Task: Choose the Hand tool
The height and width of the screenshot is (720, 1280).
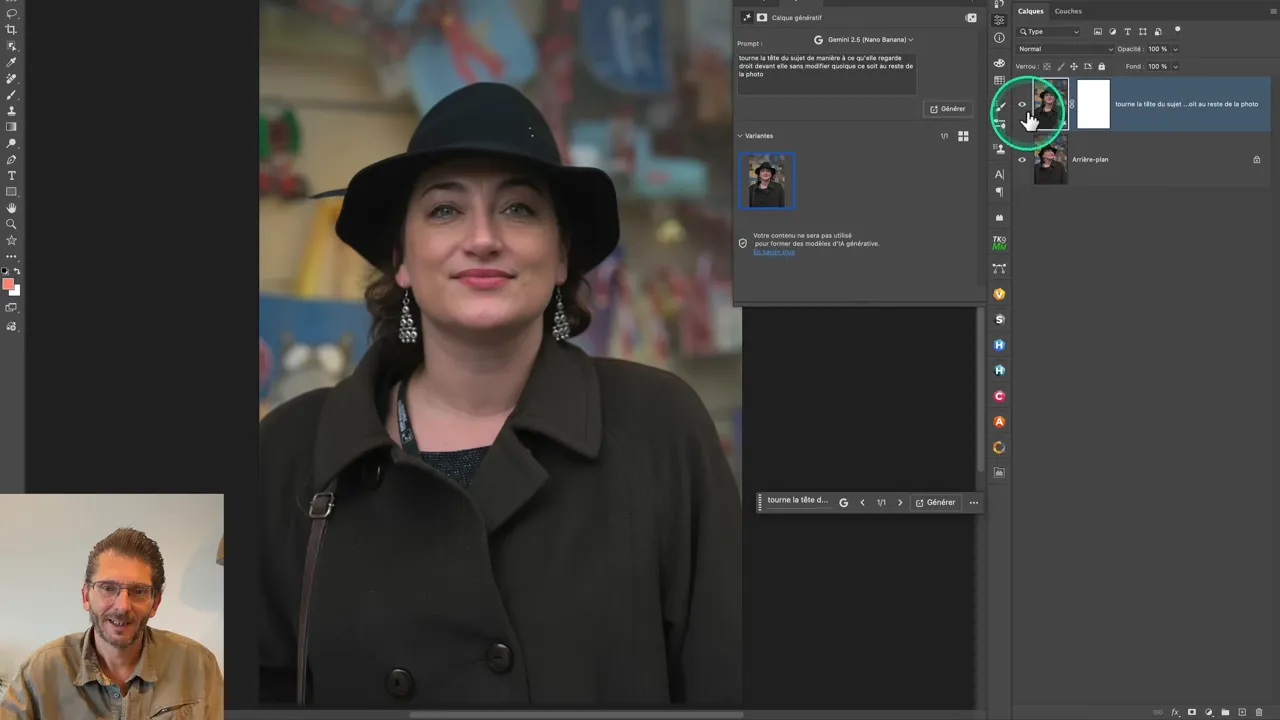Action: 12,208
